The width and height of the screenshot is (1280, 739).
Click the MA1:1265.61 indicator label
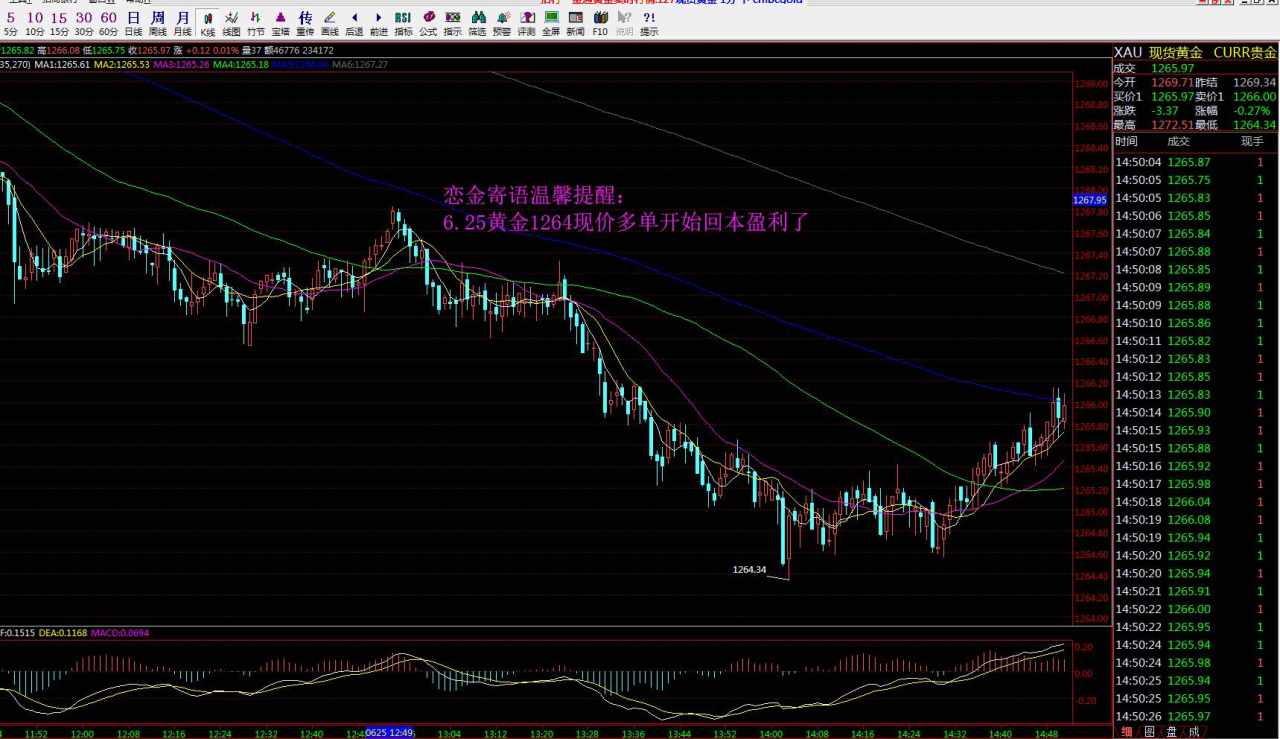[x=63, y=64]
